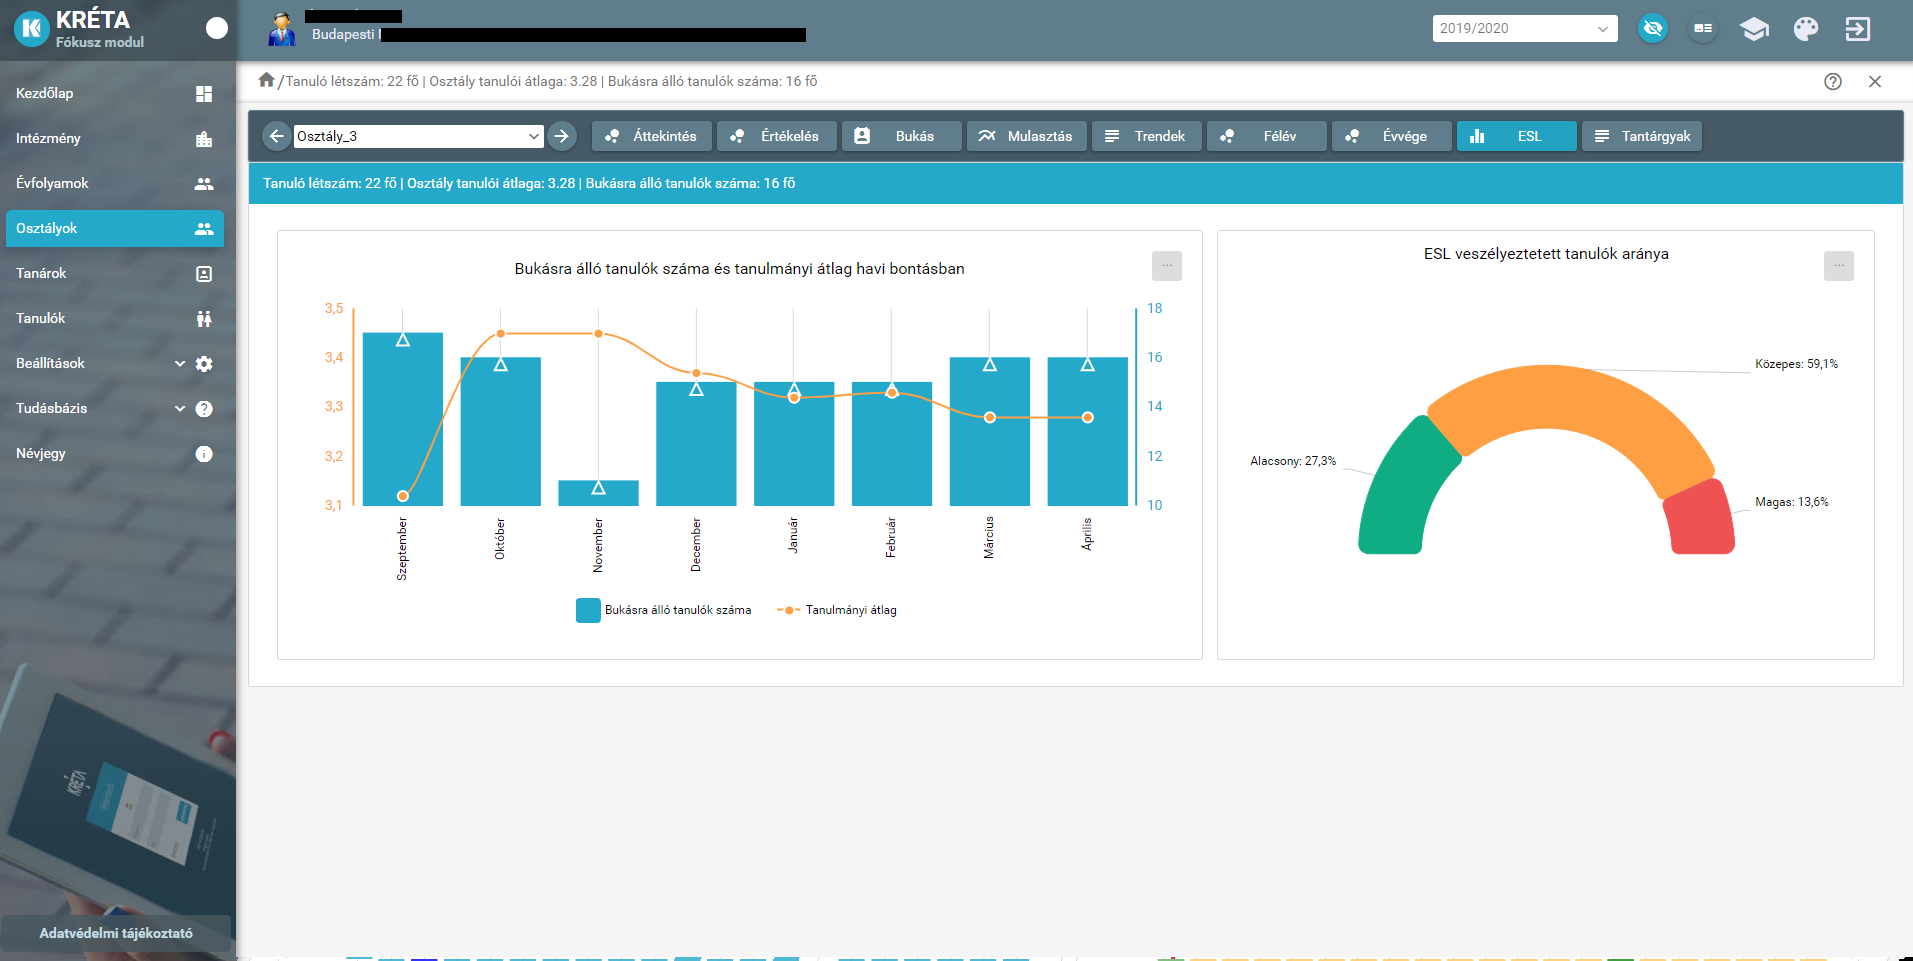
Task: Open options menu of ESL gauge chart
Action: pos(1839,266)
